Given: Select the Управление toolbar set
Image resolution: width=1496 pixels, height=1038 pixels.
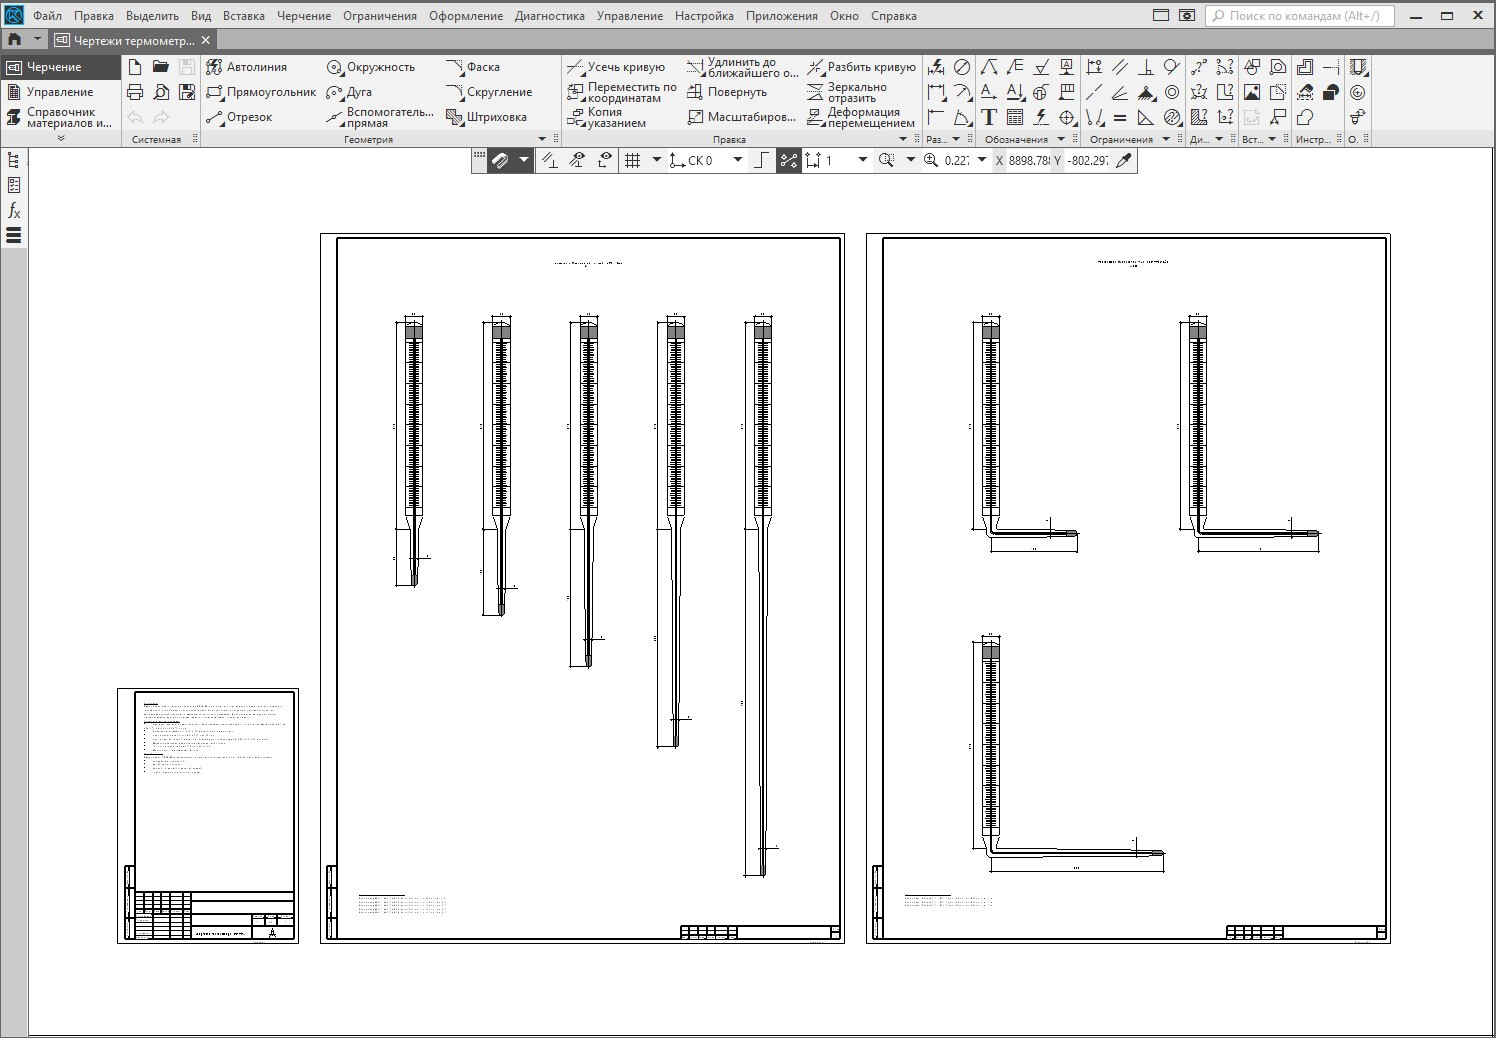Looking at the screenshot, I should [59, 92].
